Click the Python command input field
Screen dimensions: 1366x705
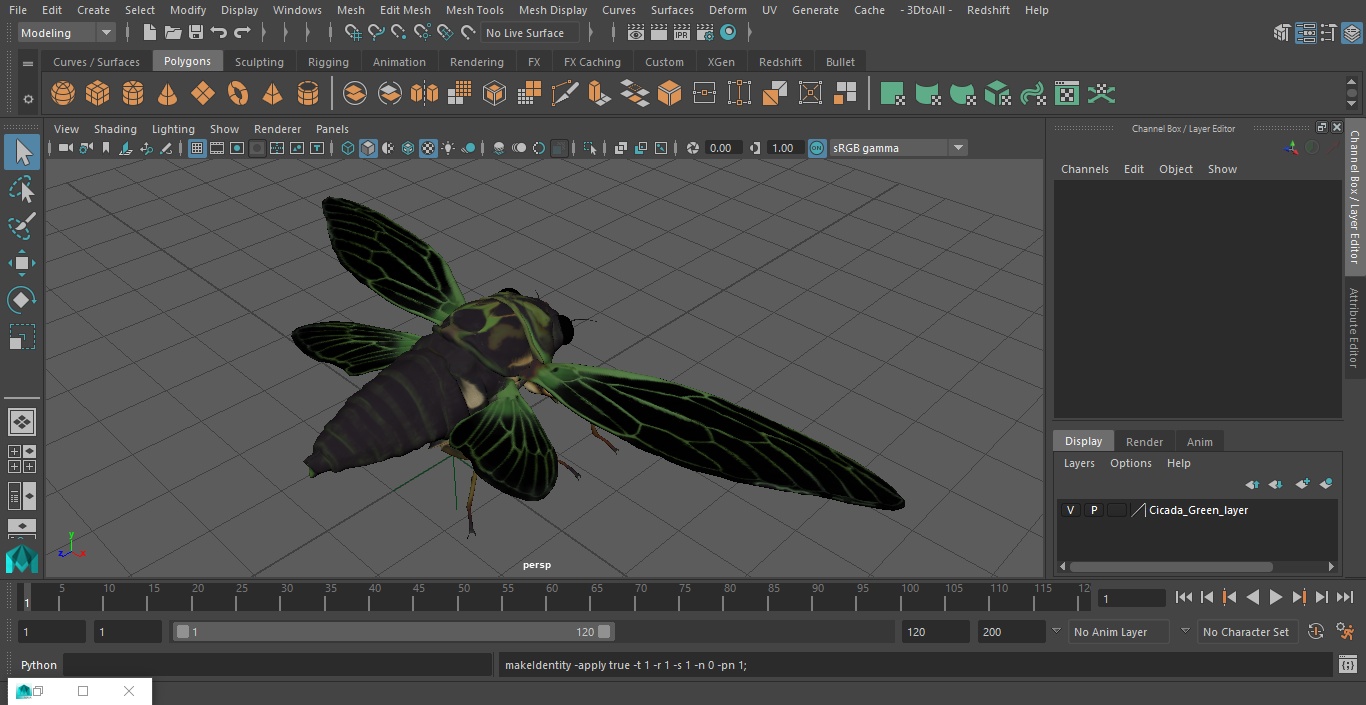277,665
